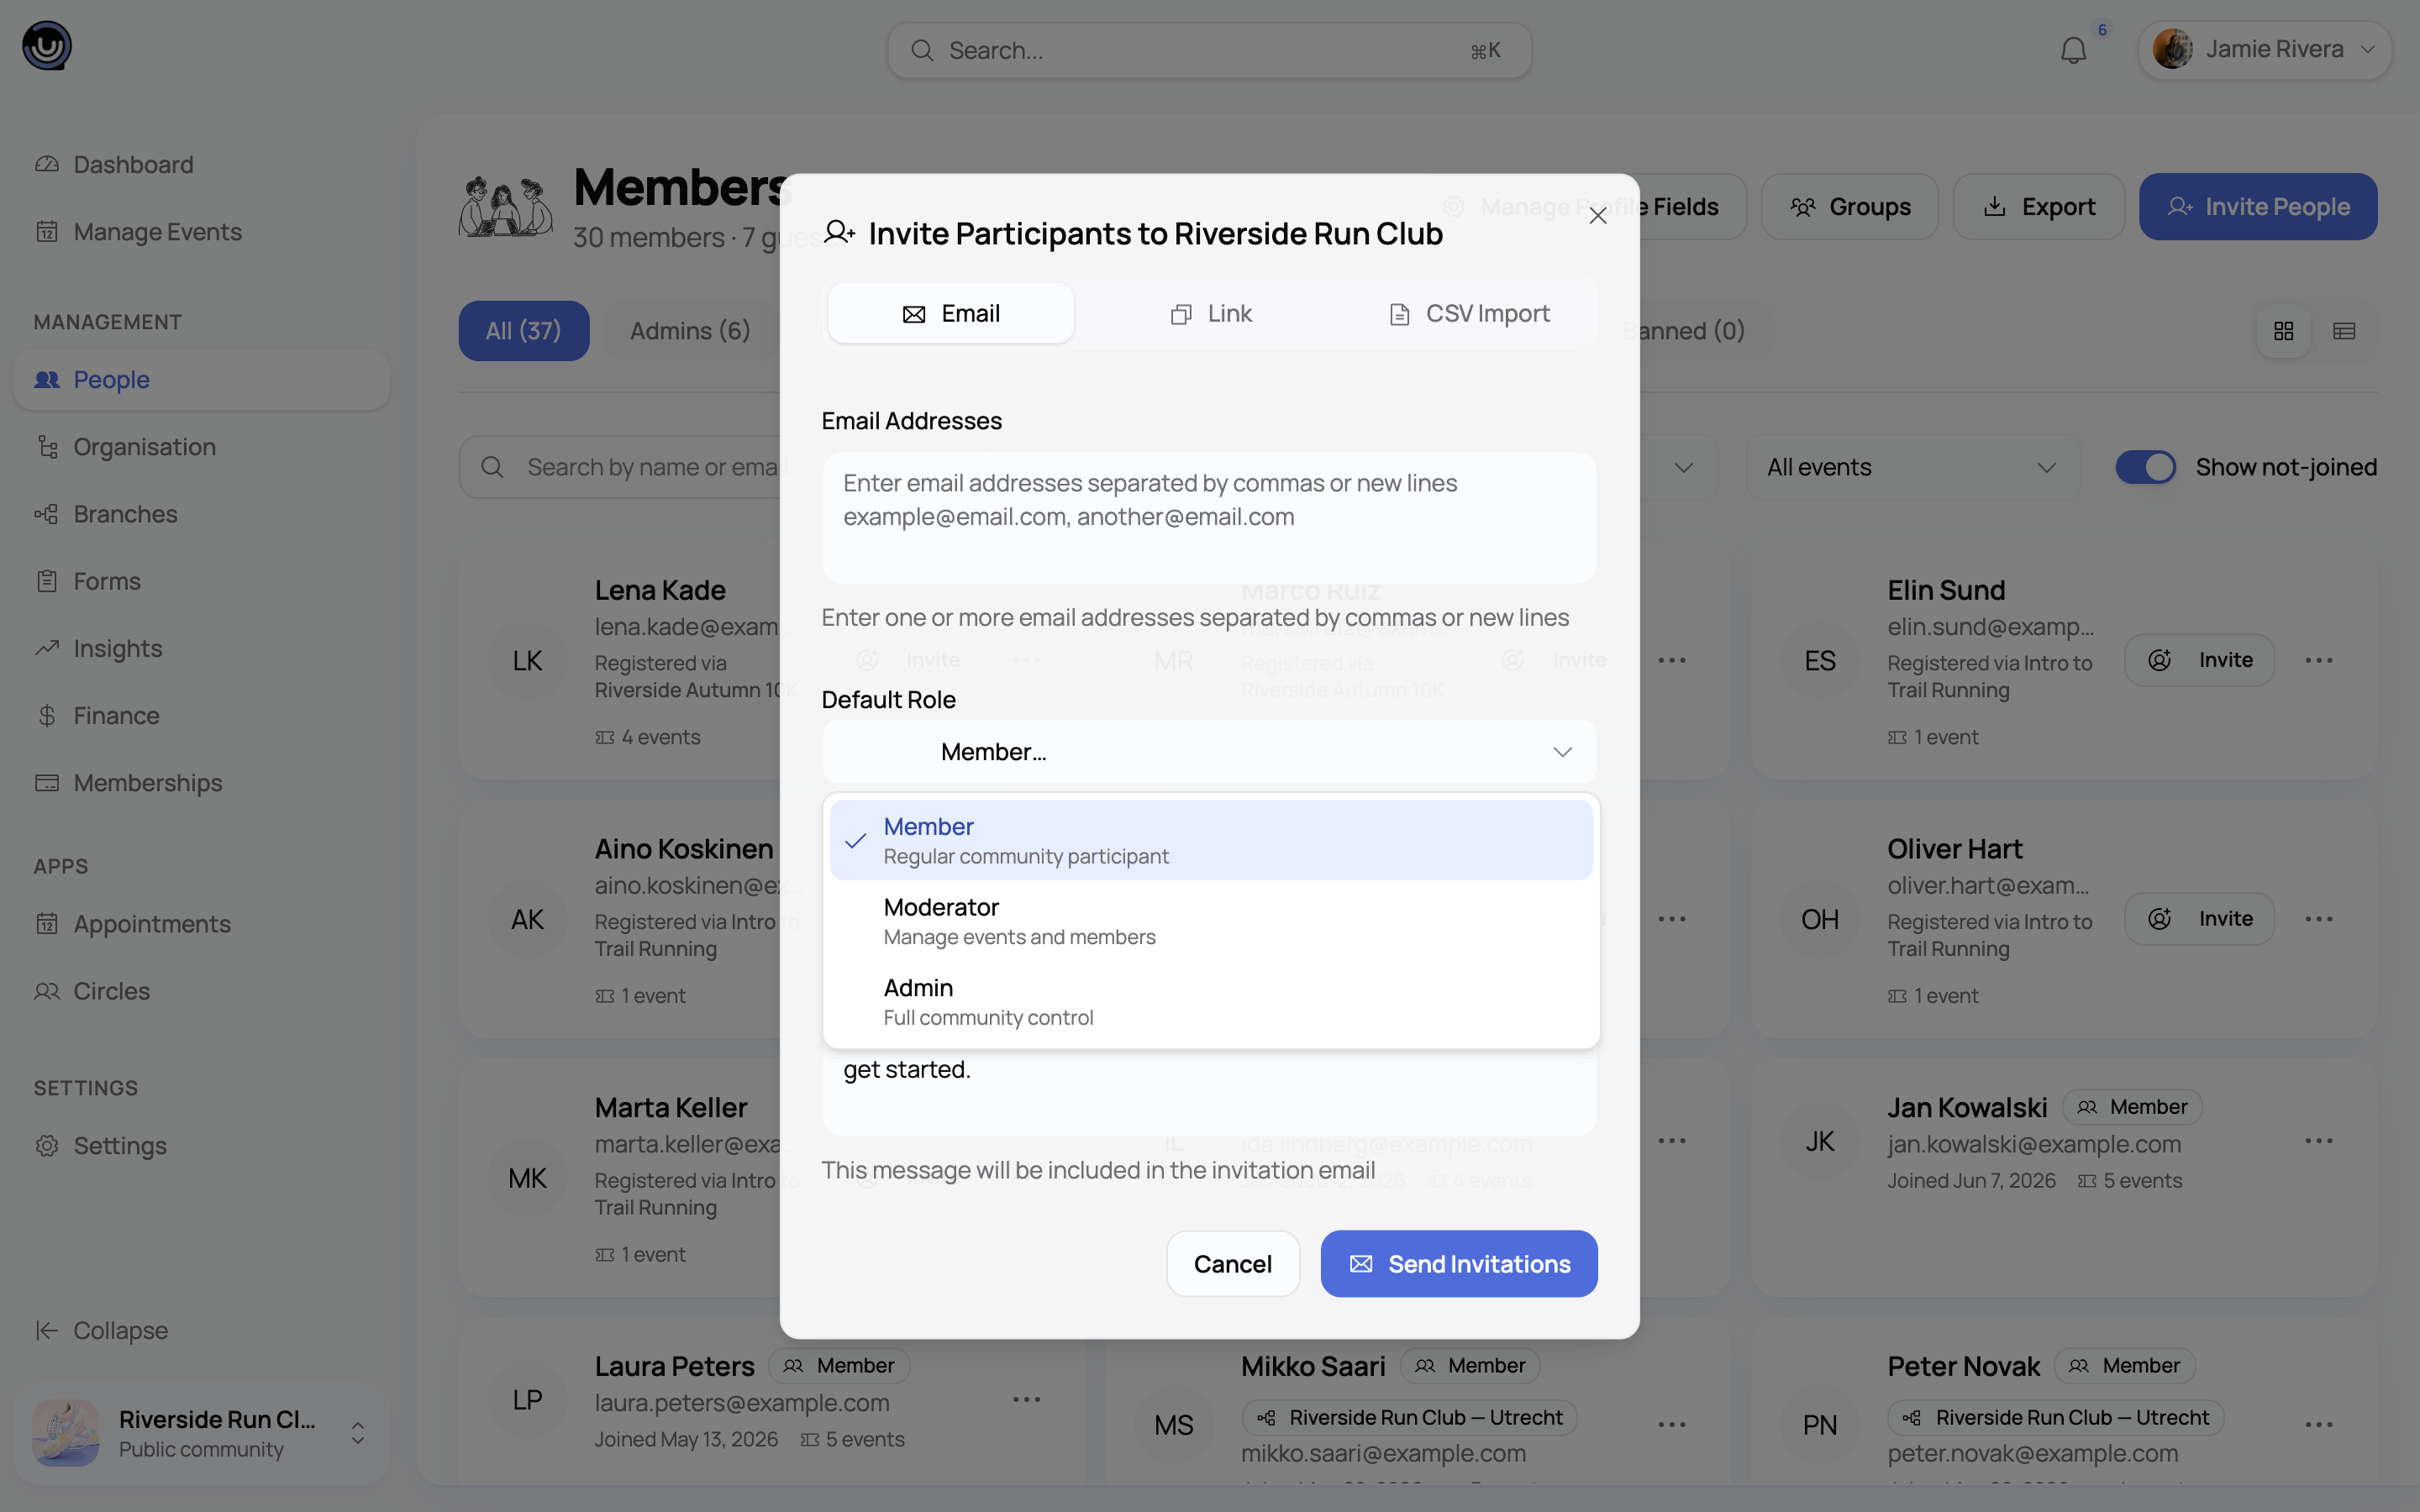Screen dimensions: 2420x1512
Task: Click the LK avatar of Lena Kade
Action: [527, 661]
